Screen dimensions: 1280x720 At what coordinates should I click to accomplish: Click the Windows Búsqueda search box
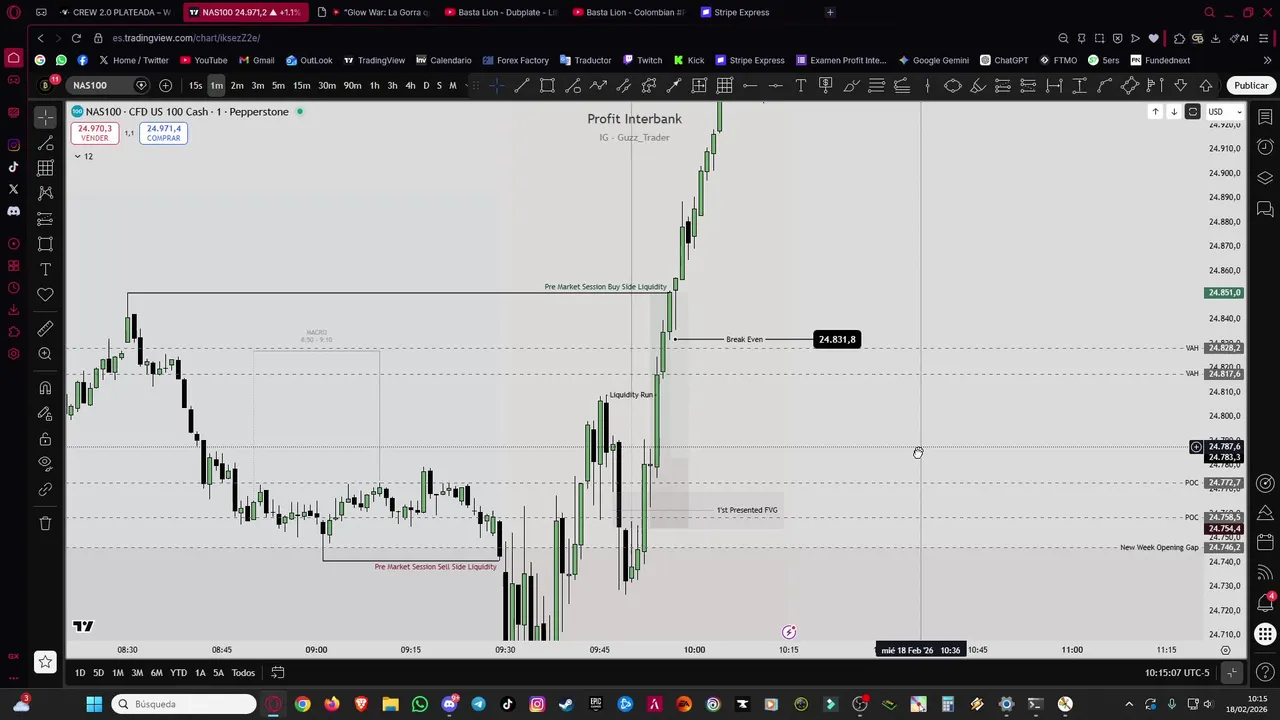click(x=183, y=704)
